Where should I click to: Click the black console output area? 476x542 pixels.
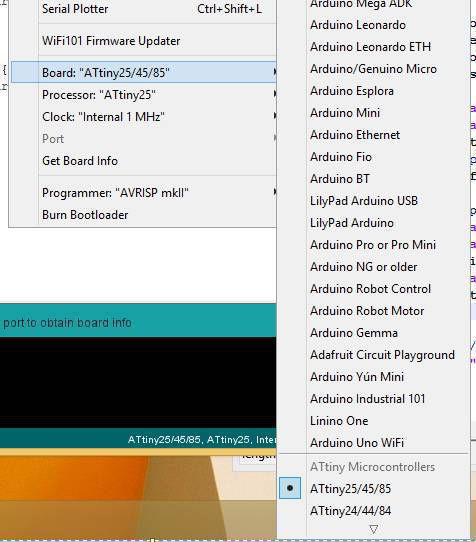pyautogui.click(x=138, y=383)
